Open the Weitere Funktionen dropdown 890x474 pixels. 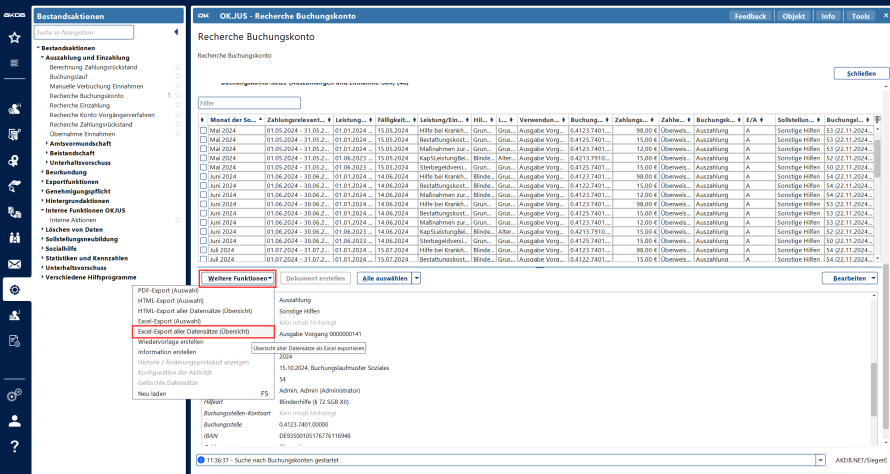click(238, 278)
